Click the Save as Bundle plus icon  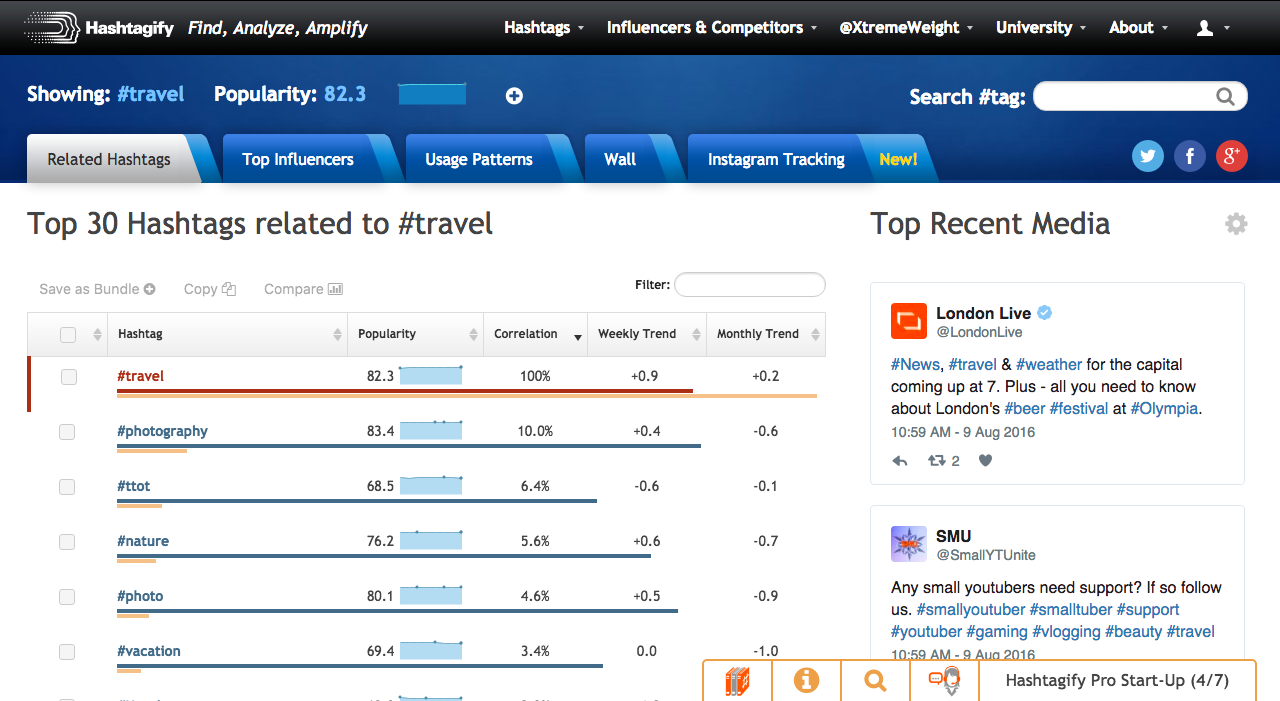150,289
